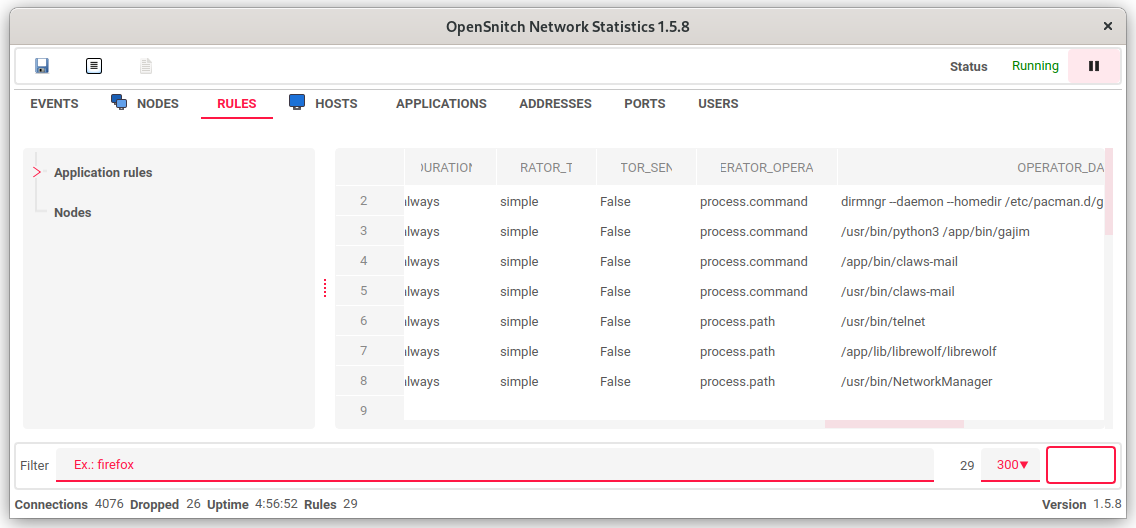
Task: Click the /usr/bin/python3 /app/bin/gajim cell
Action: pyautogui.click(x=971, y=232)
